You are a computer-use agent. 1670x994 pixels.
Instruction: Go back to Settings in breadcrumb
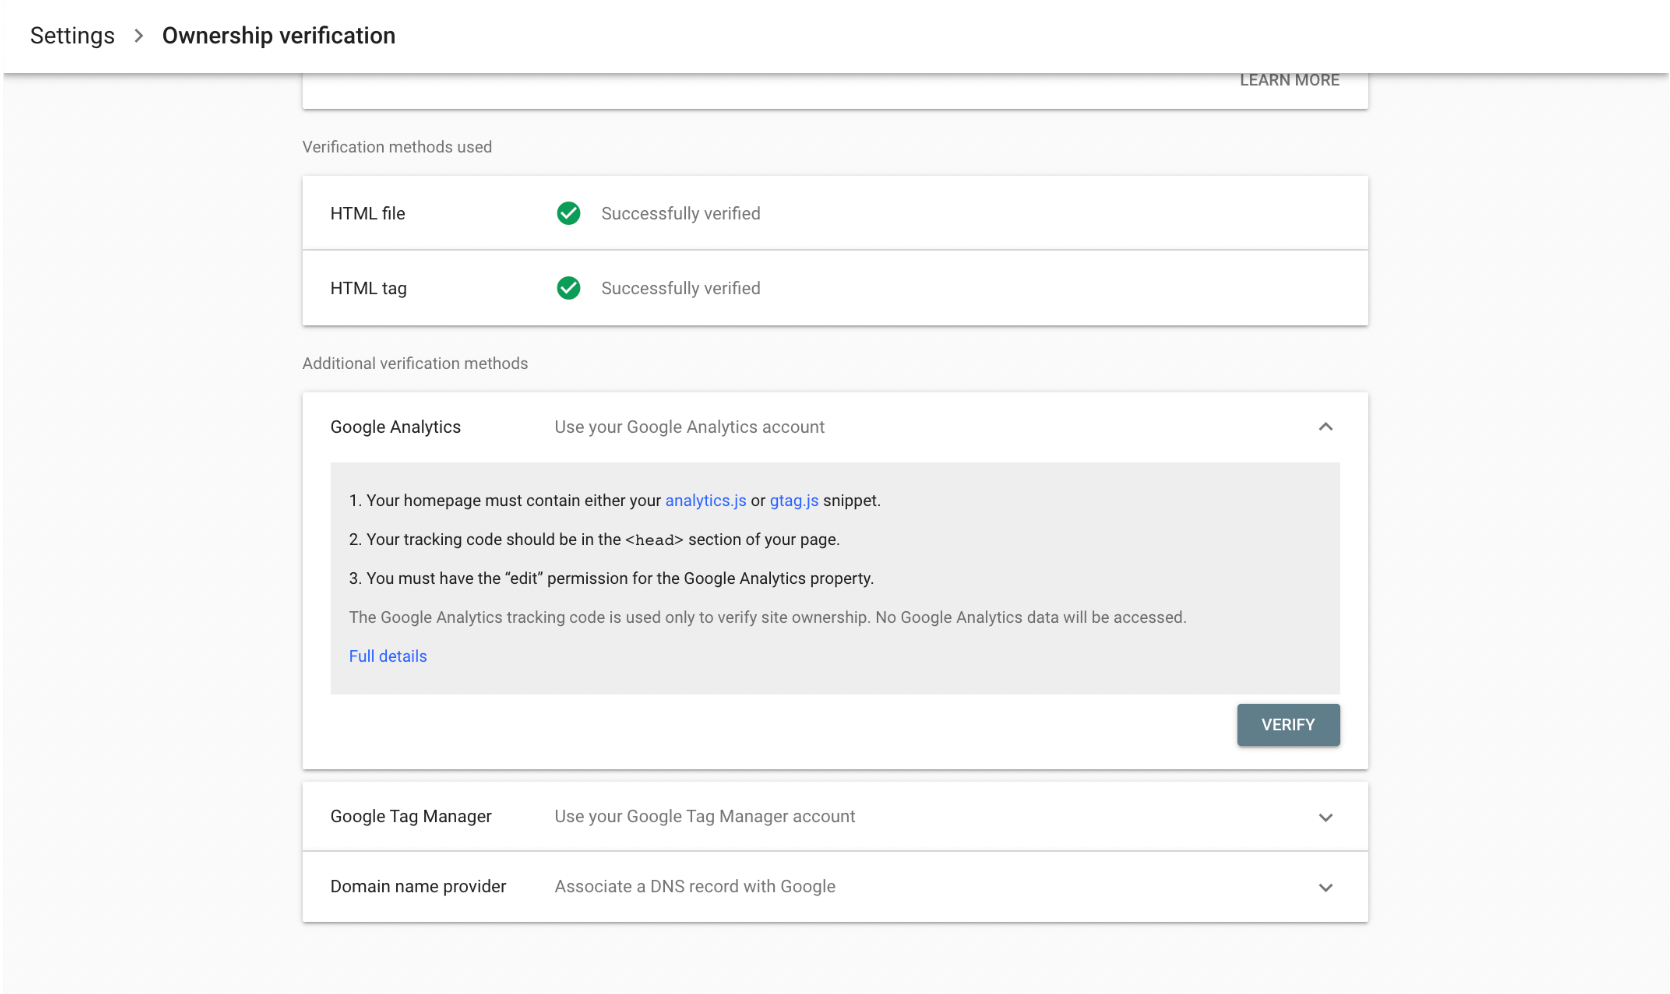[x=72, y=36]
